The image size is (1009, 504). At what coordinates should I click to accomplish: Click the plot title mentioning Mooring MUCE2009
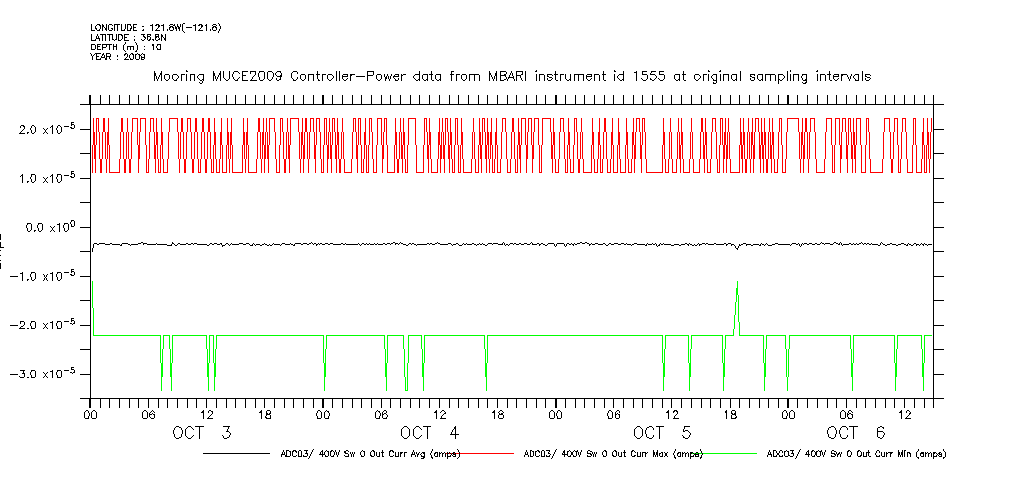pyautogui.click(x=511, y=76)
